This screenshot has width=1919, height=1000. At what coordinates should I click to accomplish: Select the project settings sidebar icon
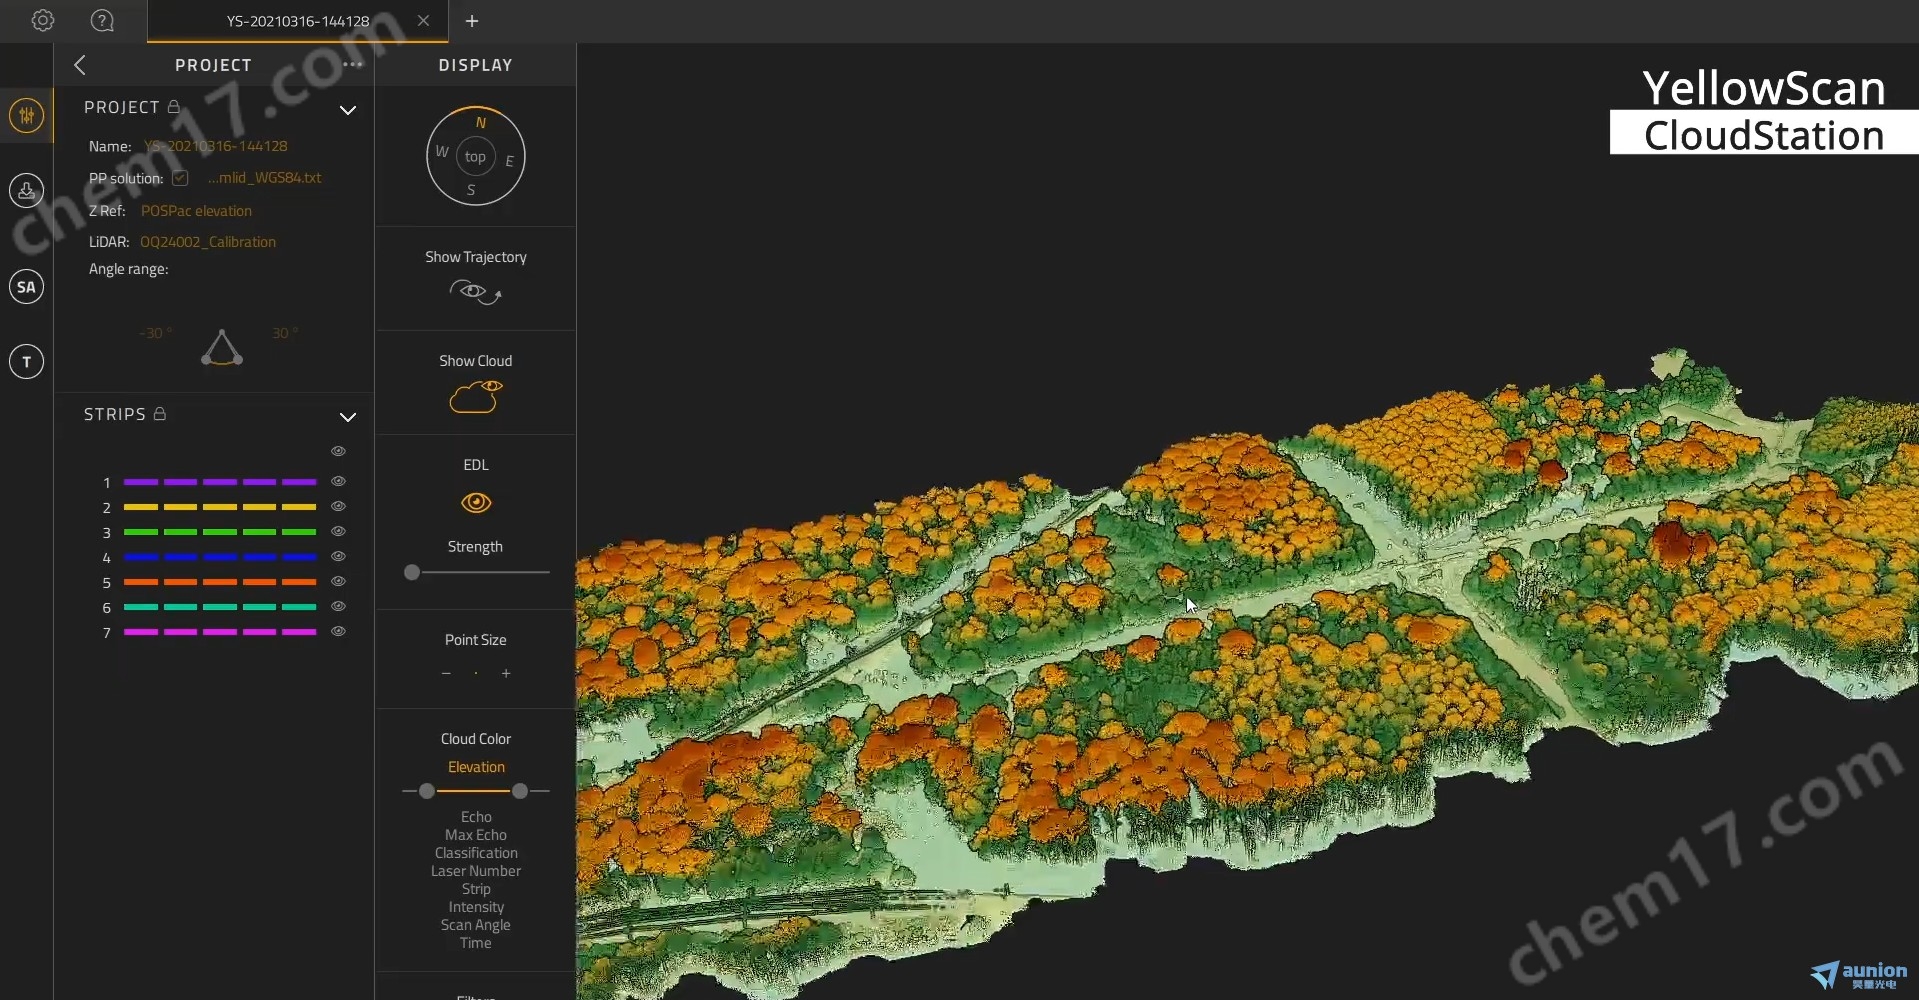click(x=27, y=115)
